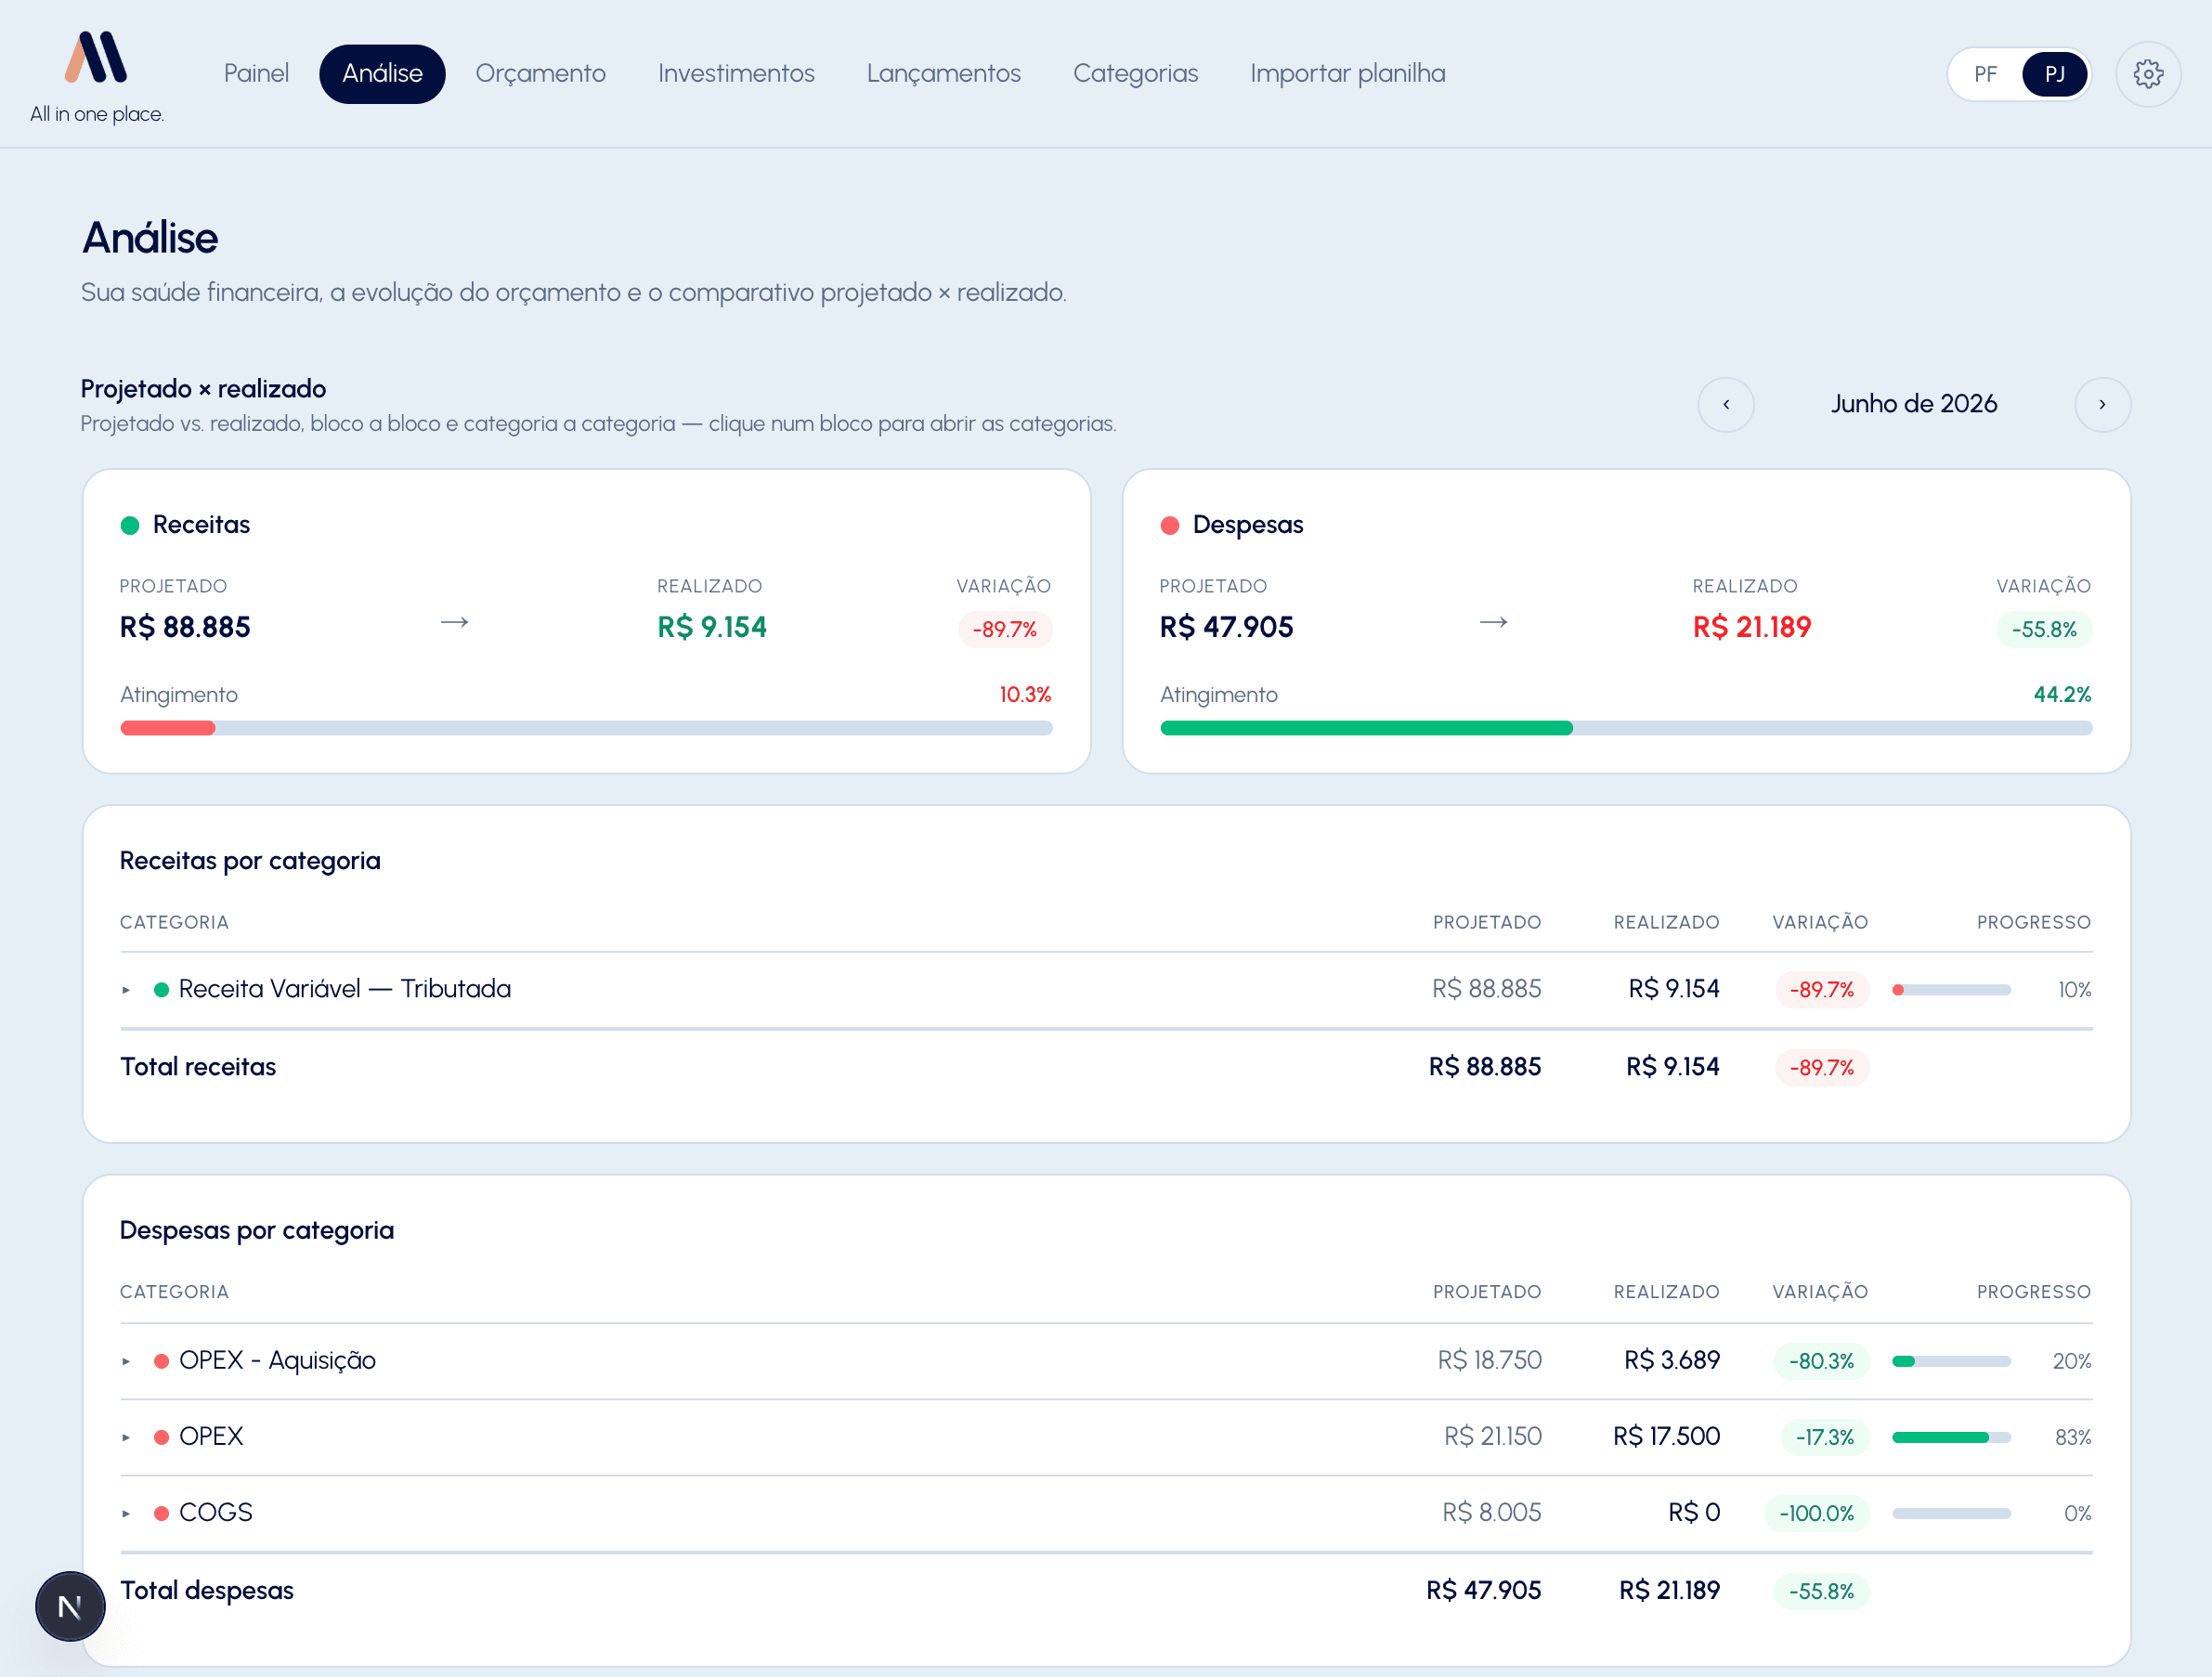Switch to PJ profile
This screenshot has width=2212, height=1677.
point(2054,74)
